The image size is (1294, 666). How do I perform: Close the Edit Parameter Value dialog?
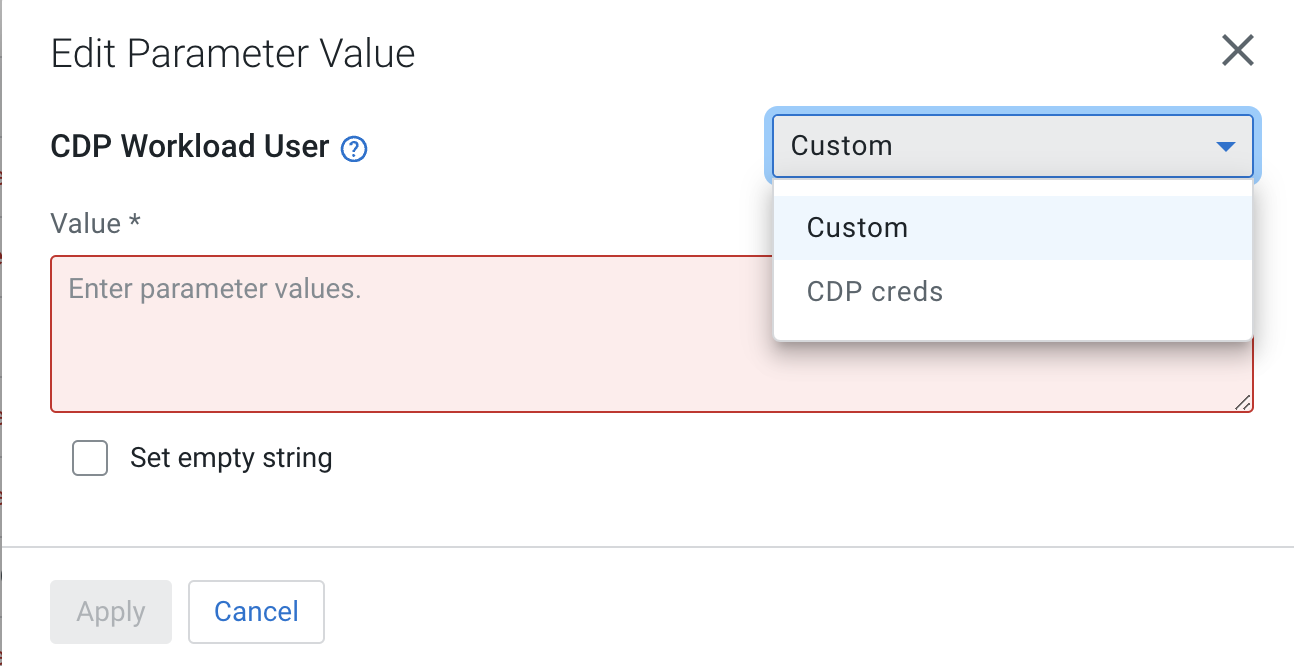click(x=1237, y=50)
